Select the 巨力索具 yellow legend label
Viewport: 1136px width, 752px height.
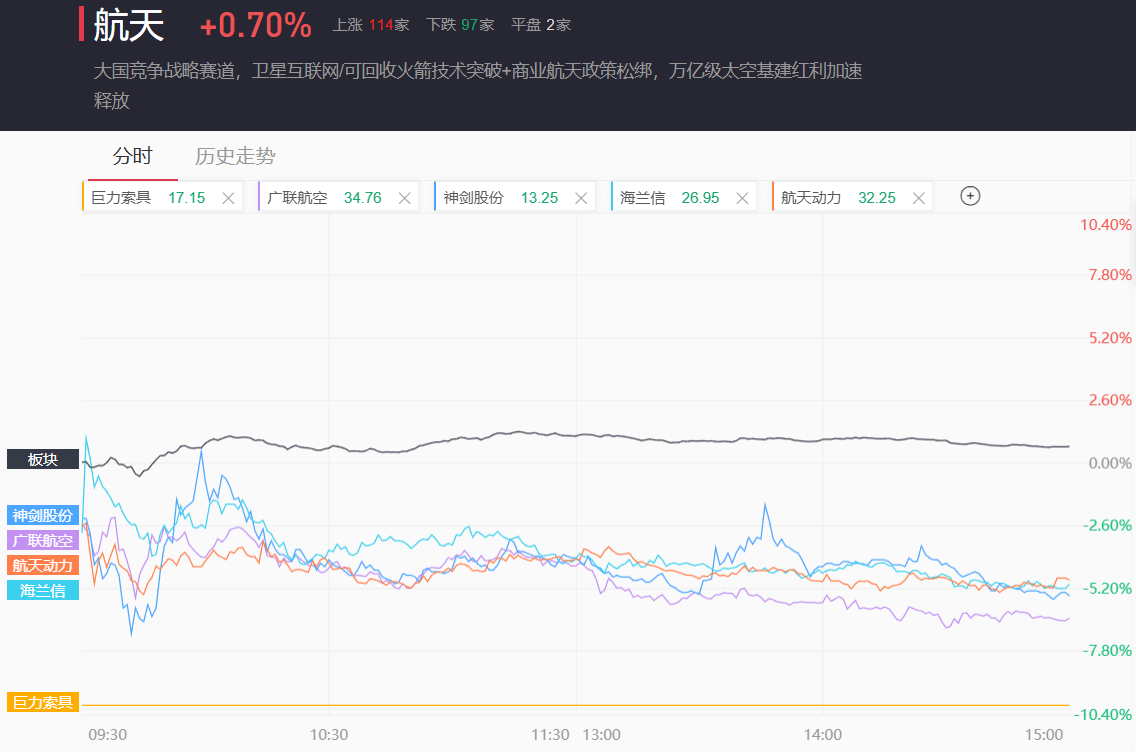[x=42, y=702]
